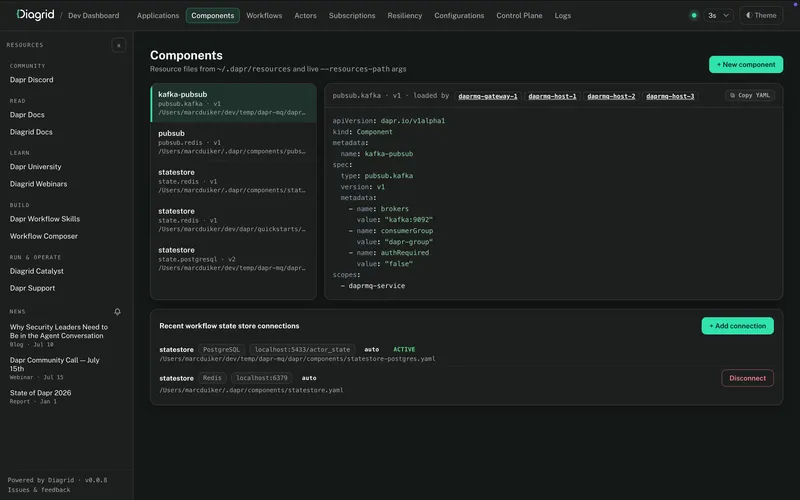Open Dapr Workflow Skills
The width and height of the screenshot is (800, 500).
[44, 219]
